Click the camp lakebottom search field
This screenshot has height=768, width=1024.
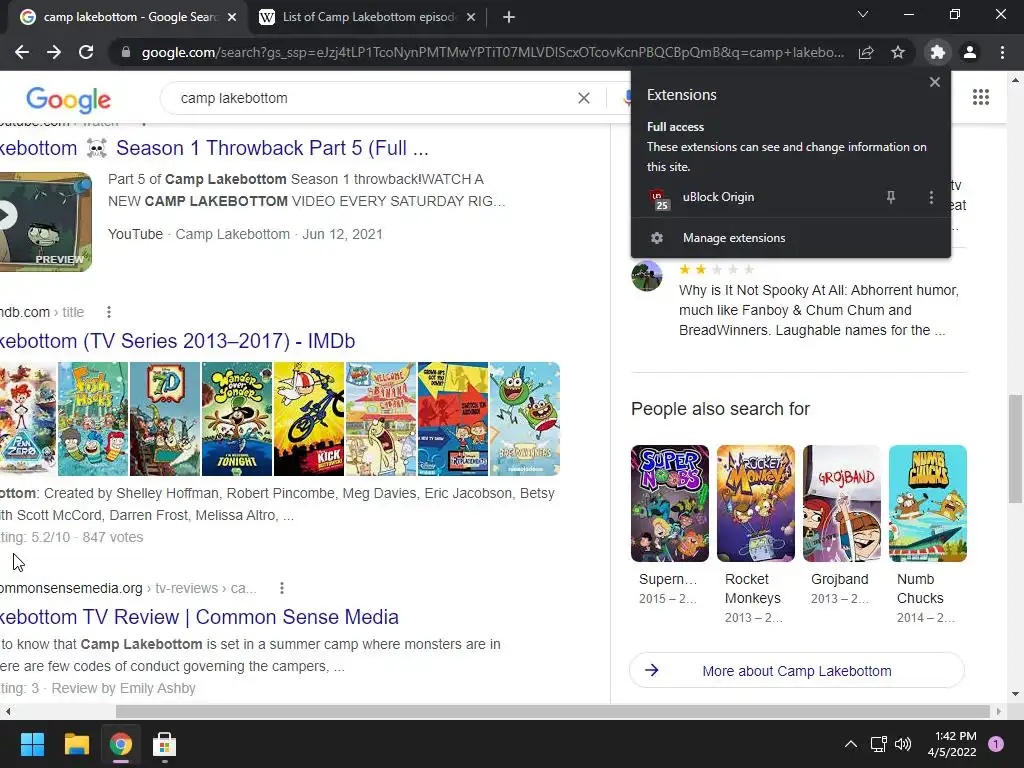point(372,98)
